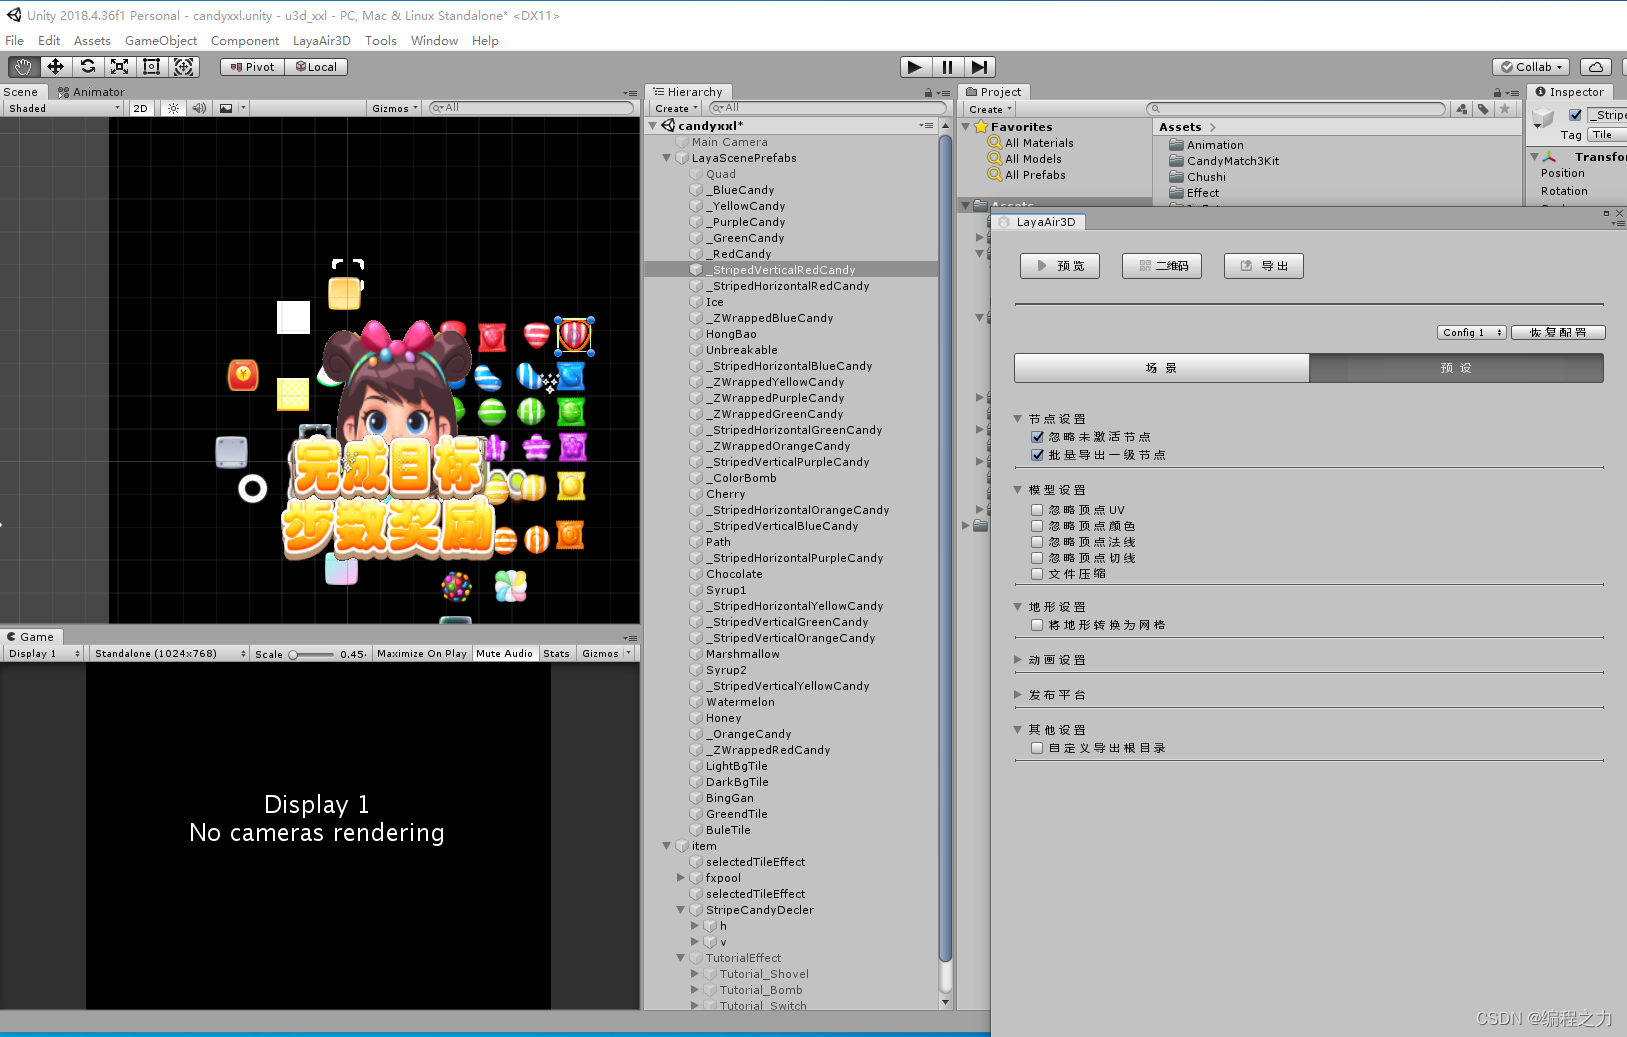The height and width of the screenshot is (1037, 1627).
Task: Toggle scene audio icon
Action: pos(199,108)
